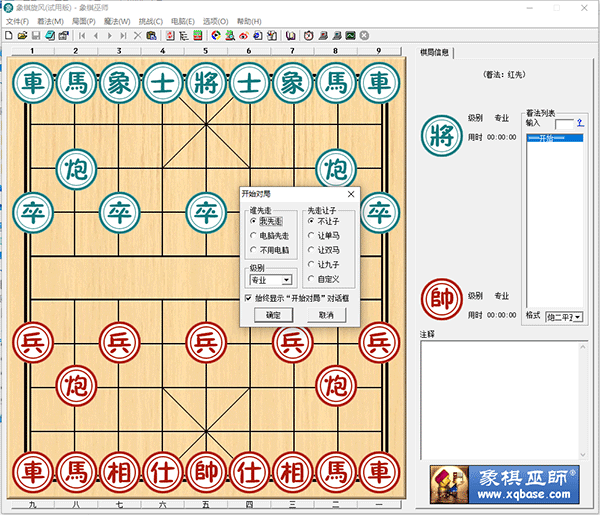Click inside the 注释 comment box

click(x=501, y=400)
